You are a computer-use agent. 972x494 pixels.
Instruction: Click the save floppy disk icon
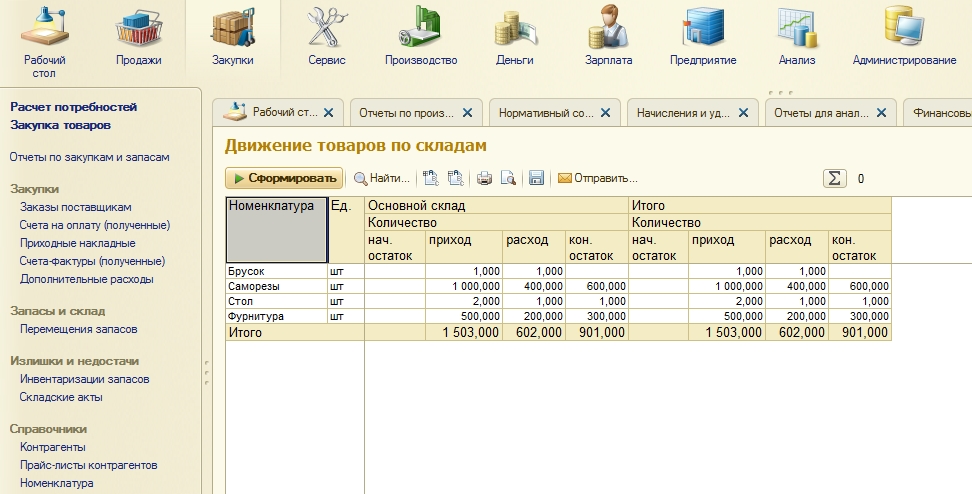coord(537,179)
